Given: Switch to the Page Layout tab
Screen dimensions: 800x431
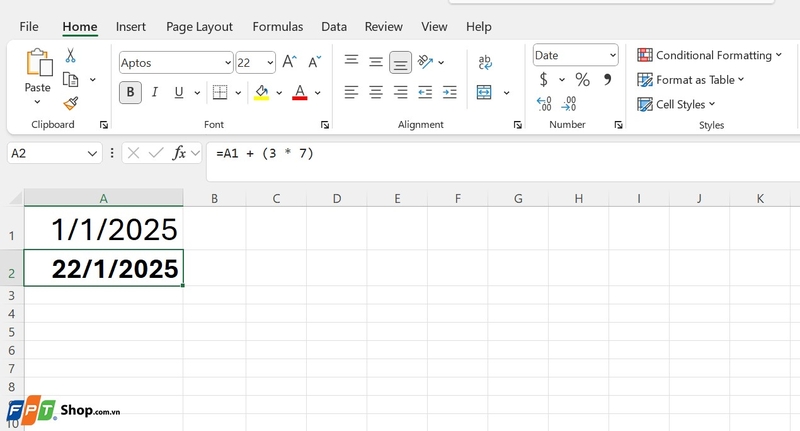Looking at the screenshot, I should pos(199,27).
